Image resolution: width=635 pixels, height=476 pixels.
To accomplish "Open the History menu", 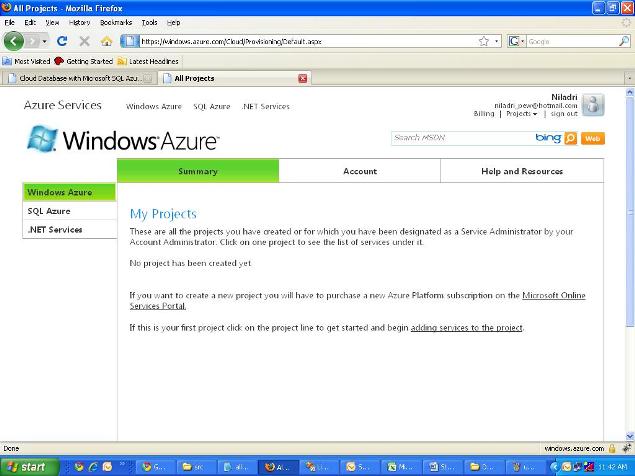I will 79,23.
